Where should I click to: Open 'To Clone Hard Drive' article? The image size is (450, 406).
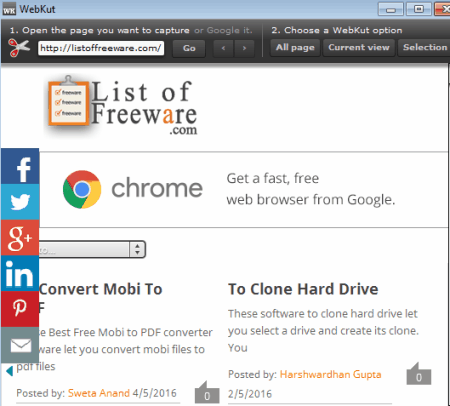303,289
